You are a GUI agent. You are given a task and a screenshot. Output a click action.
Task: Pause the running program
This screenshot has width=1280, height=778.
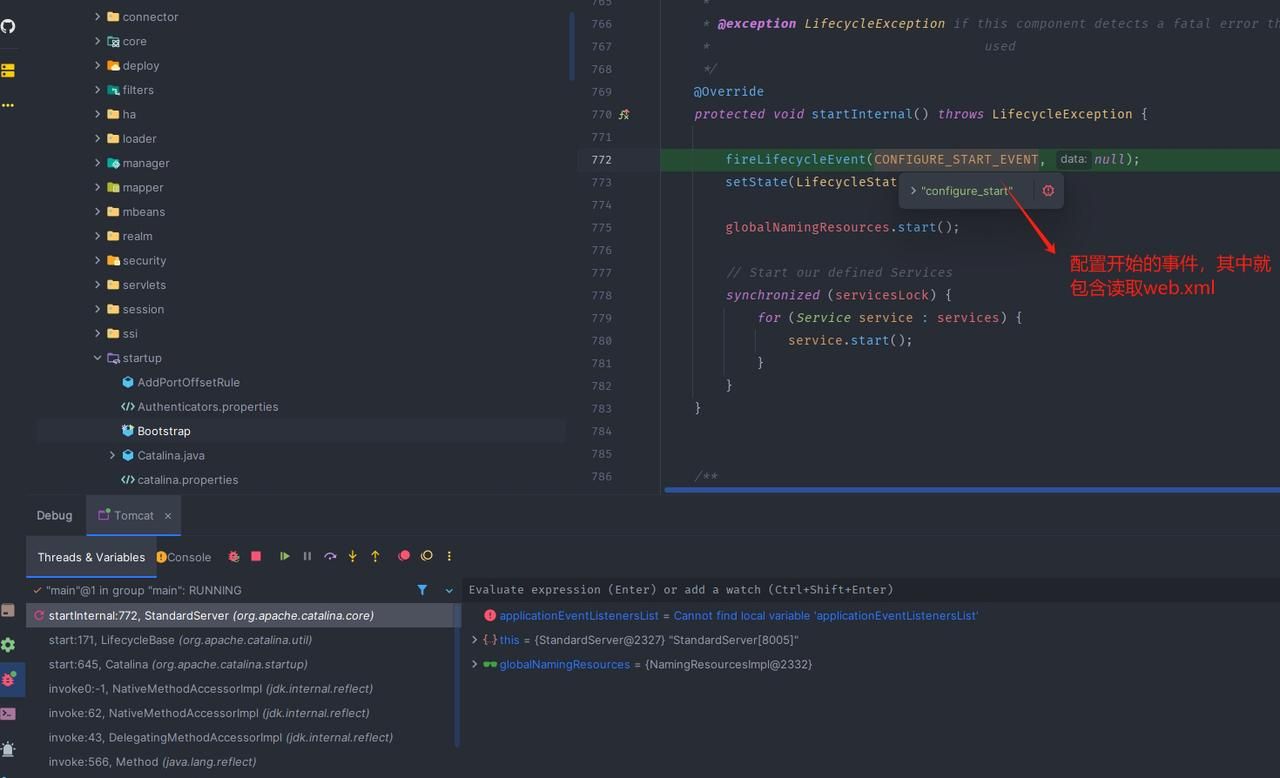(x=307, y=556)
